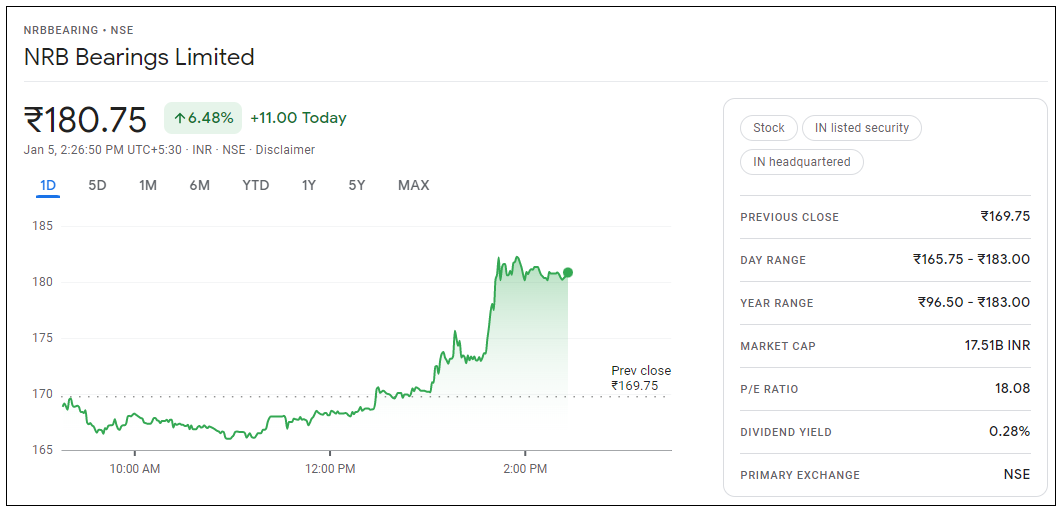1063x513 pixels.
Task: Click the Stock tag chip
Action: coord(769,128)
